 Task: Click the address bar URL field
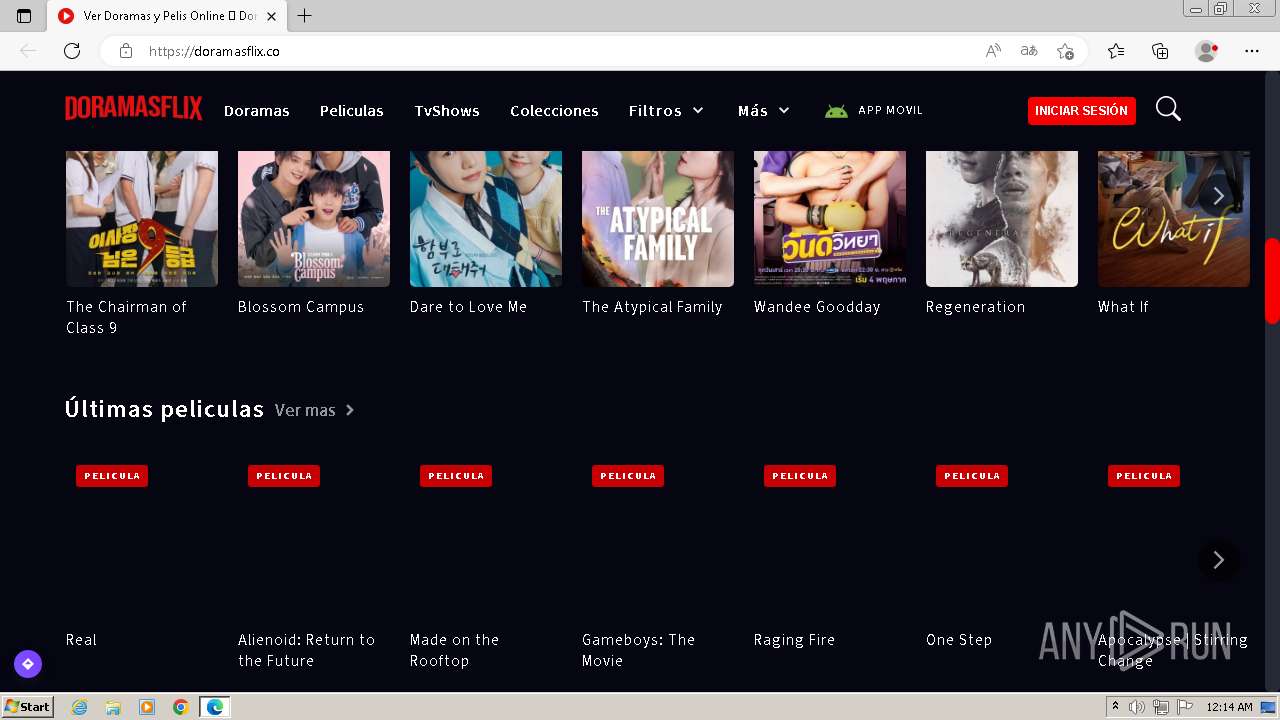click(560, 51)
